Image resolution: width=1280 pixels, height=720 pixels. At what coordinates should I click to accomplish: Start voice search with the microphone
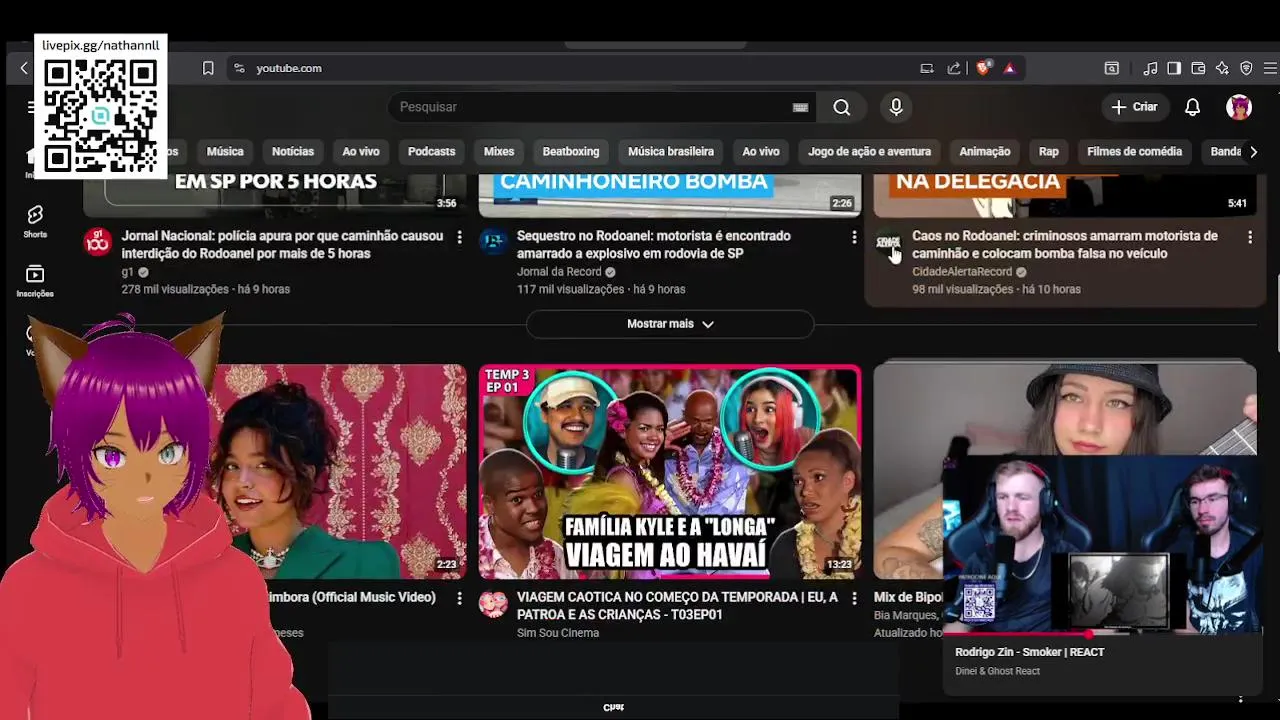(x=896, y=107)
